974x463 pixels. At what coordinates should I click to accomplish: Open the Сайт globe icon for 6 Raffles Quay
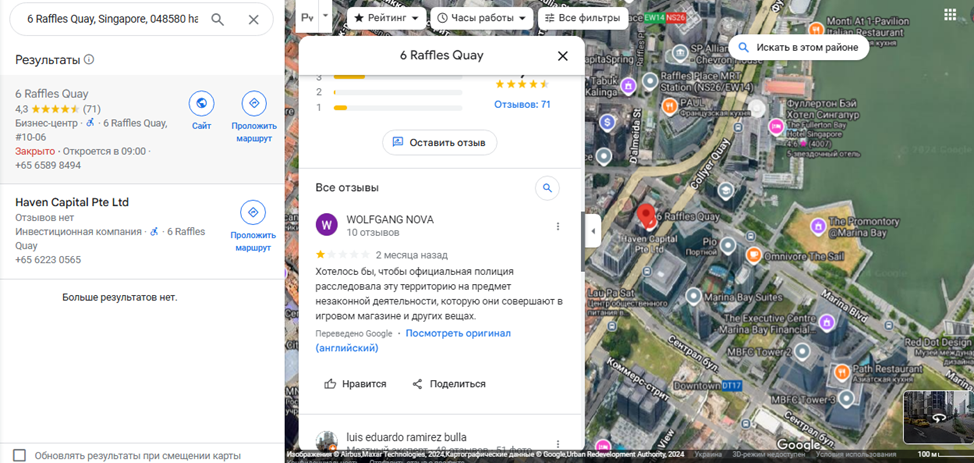201,103
